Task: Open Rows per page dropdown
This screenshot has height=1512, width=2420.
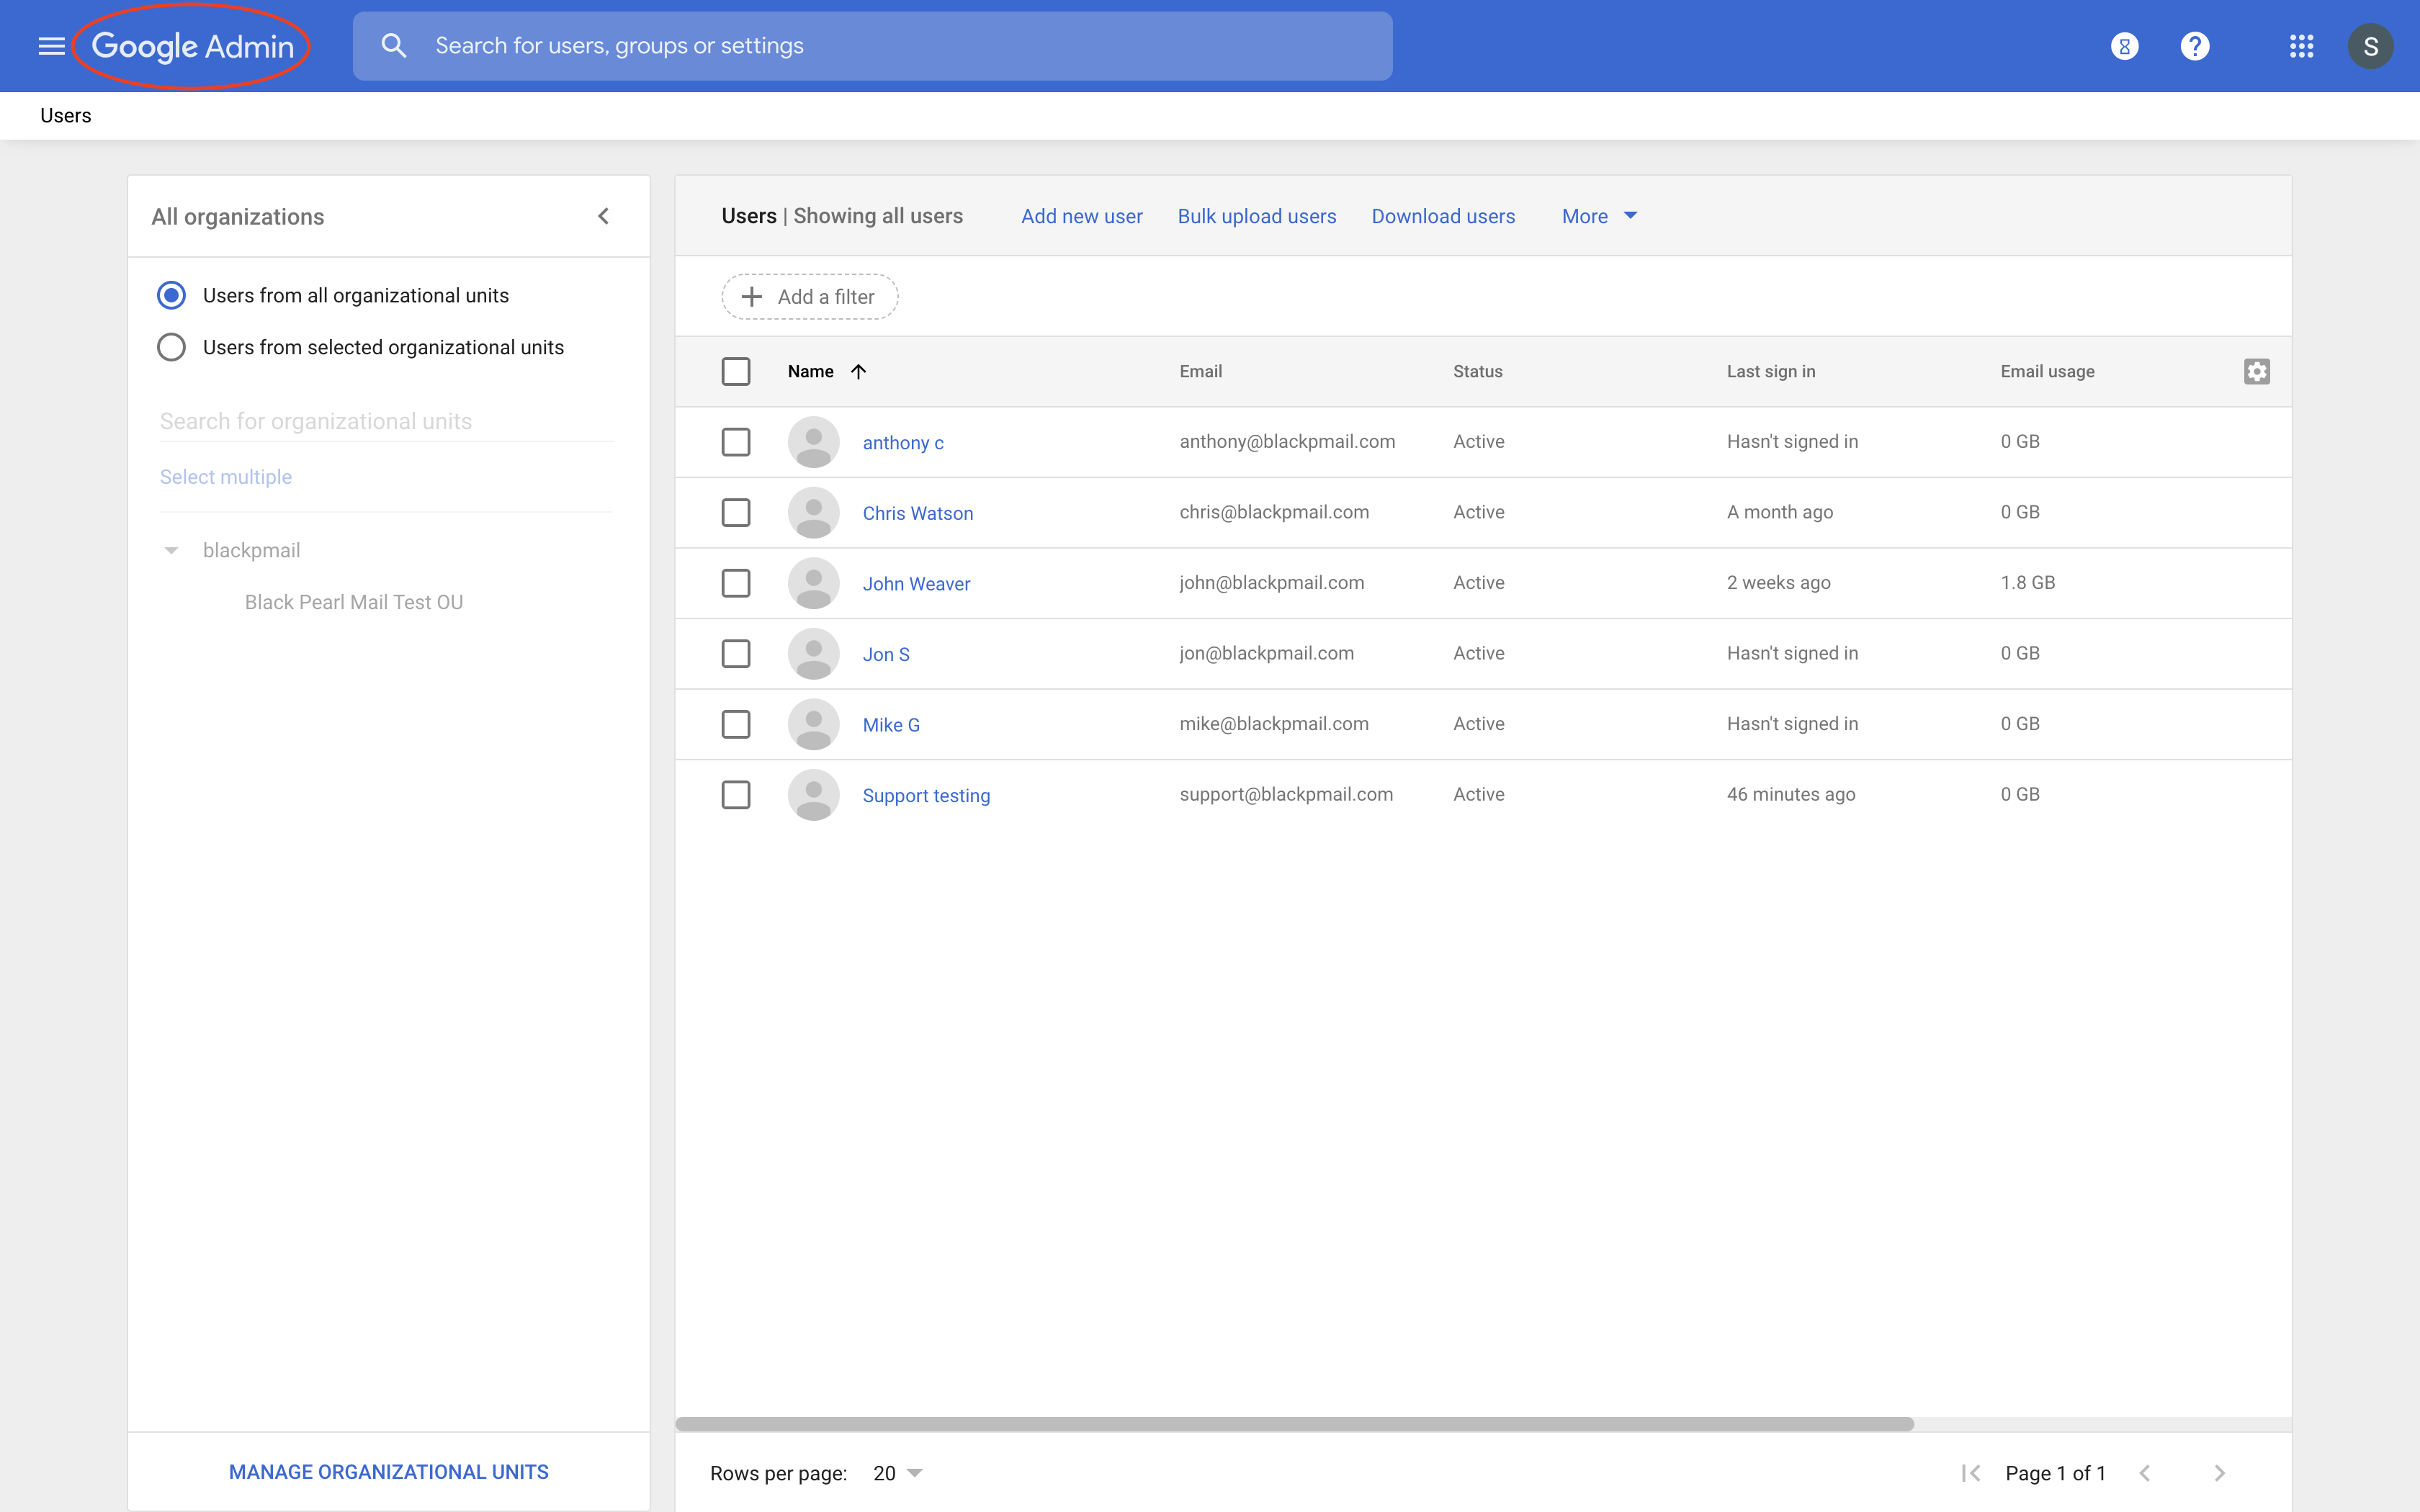Action: (897, 1472)
